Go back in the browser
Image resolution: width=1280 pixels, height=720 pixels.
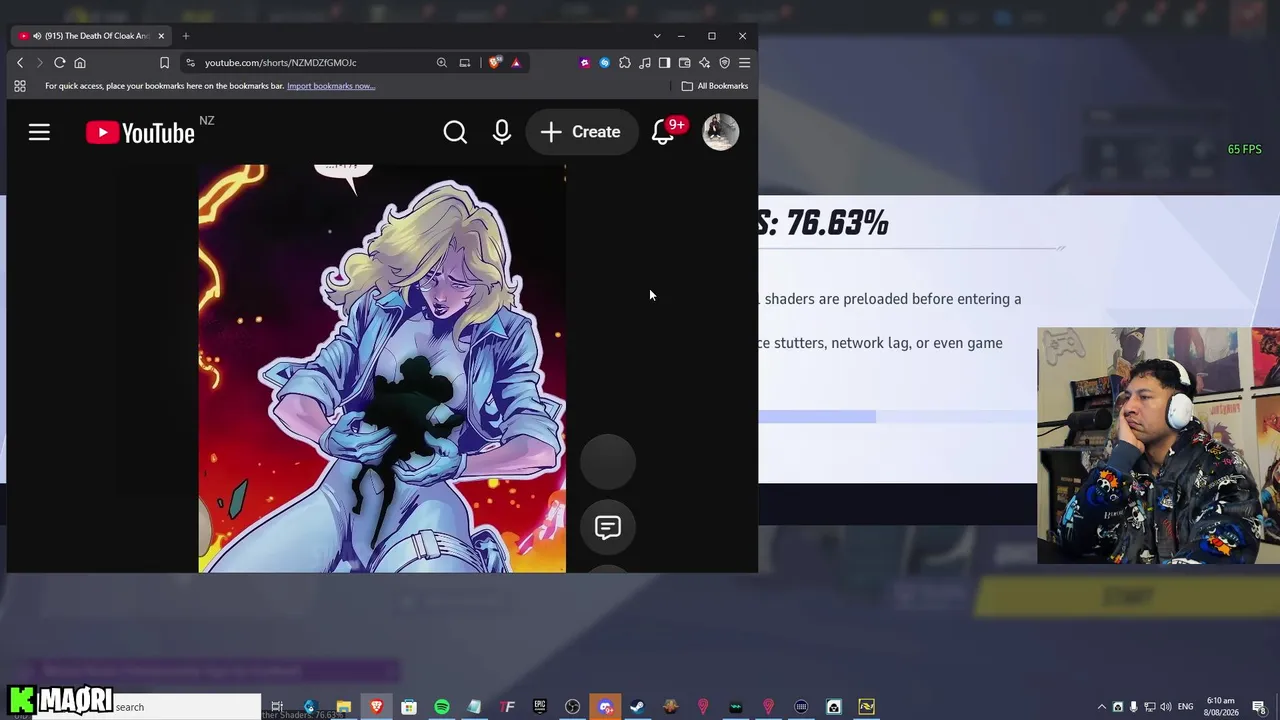click(x=20, y=63)
